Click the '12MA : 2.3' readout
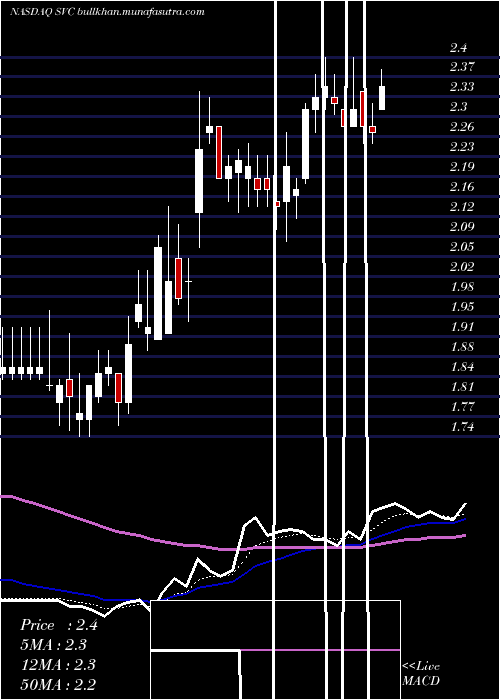 58,665
